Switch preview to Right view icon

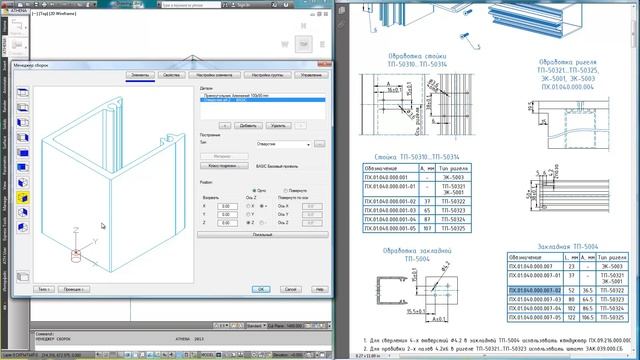(x=23, y=138)
